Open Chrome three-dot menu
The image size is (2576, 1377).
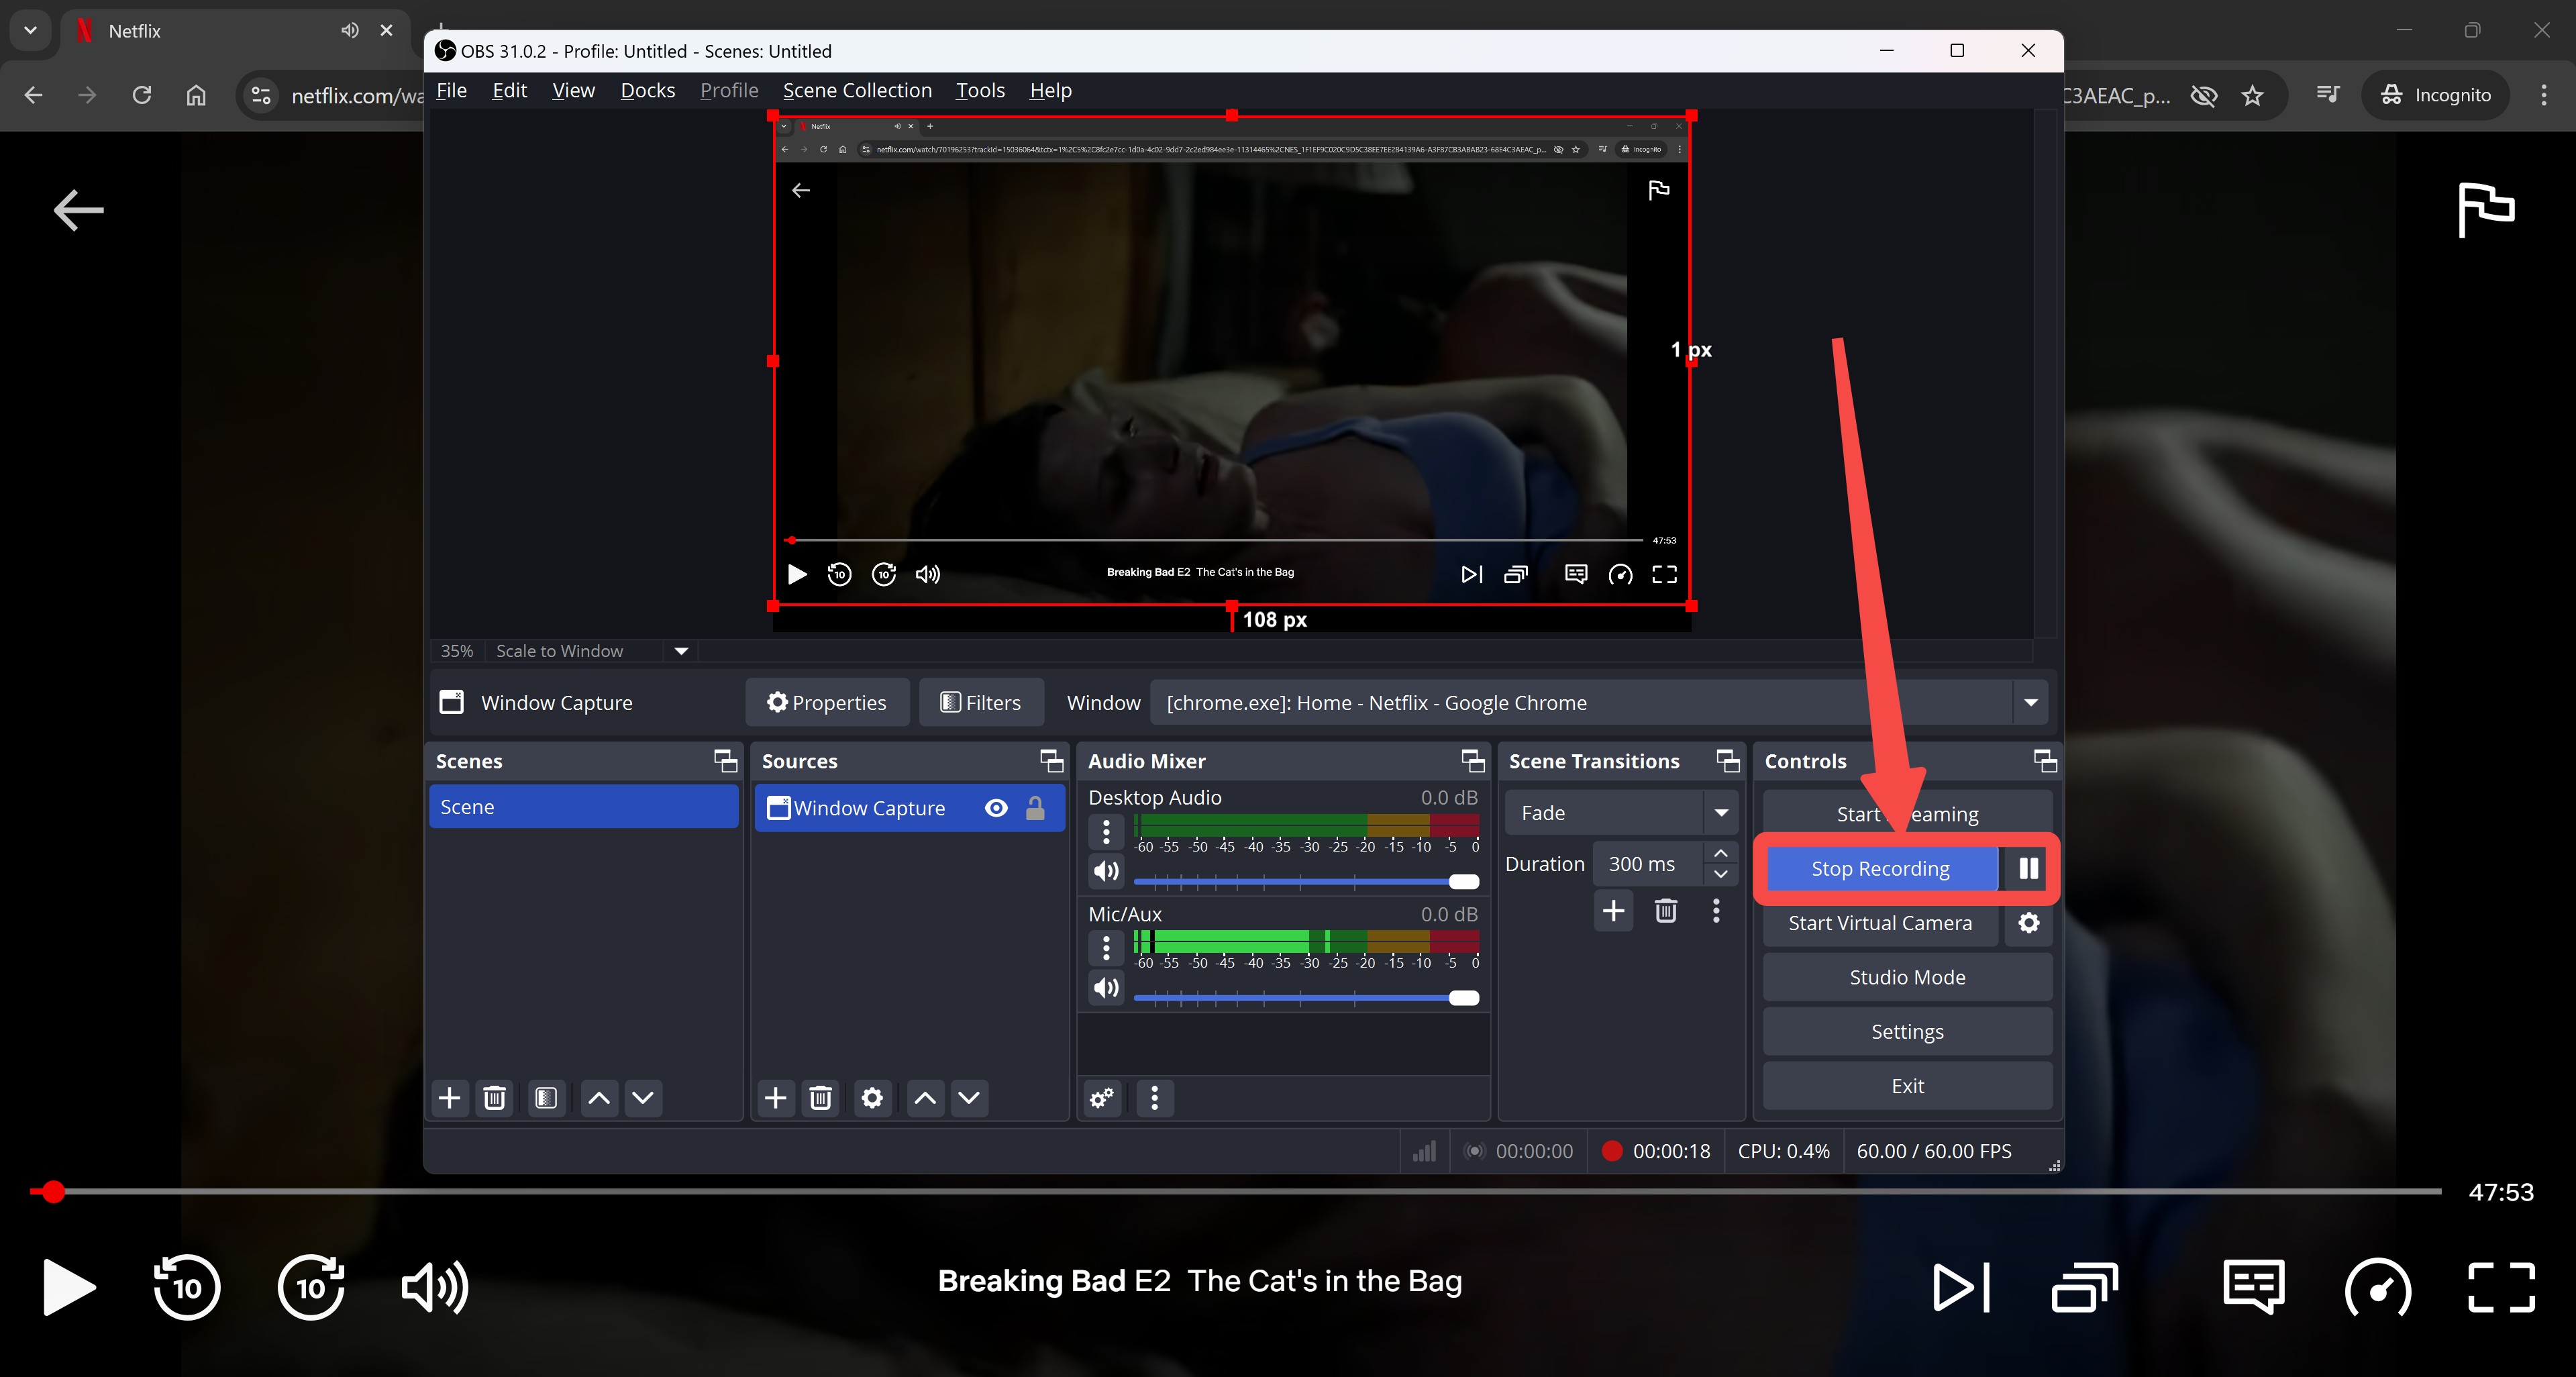coord(2543,95)
